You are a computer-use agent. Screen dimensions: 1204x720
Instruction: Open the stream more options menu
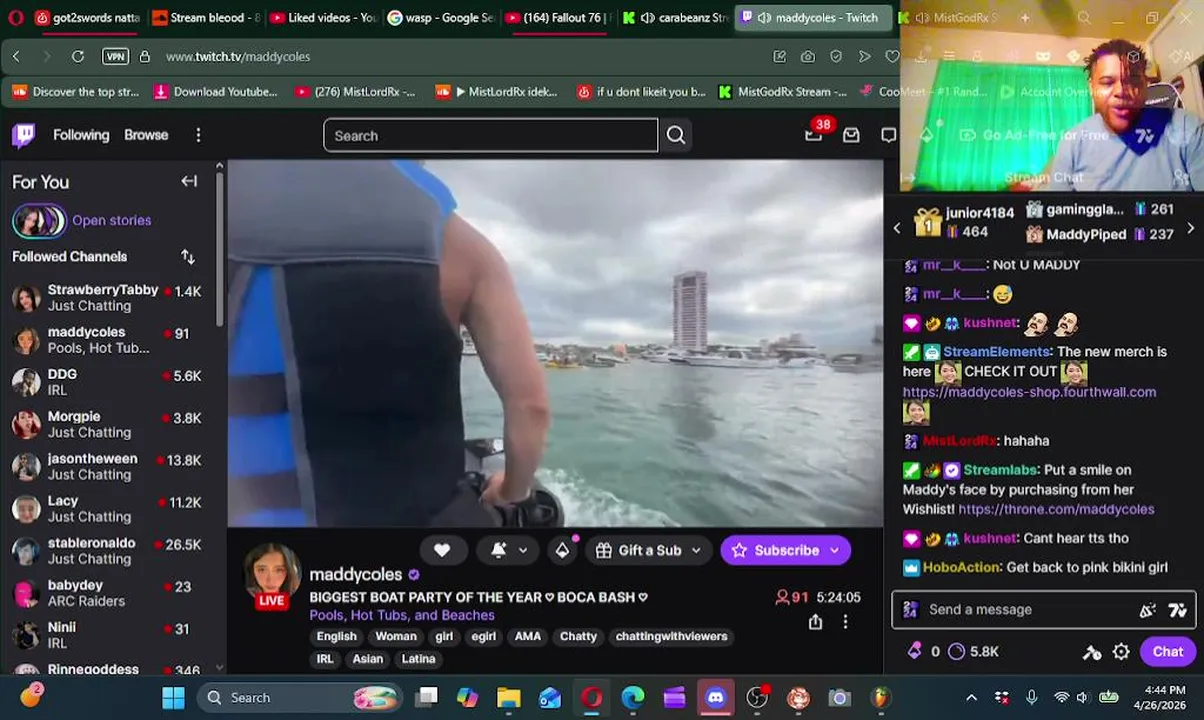(845, 622)
